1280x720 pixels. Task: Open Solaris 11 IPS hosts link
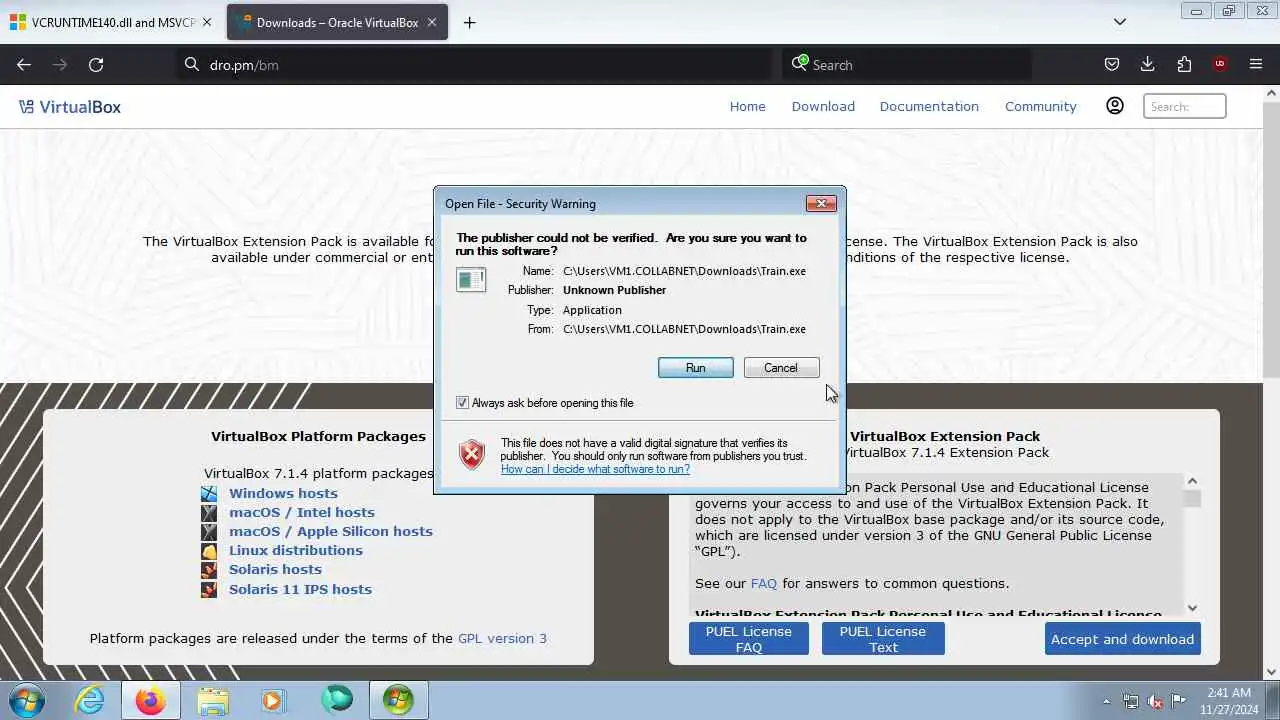[x=300, y=589]
